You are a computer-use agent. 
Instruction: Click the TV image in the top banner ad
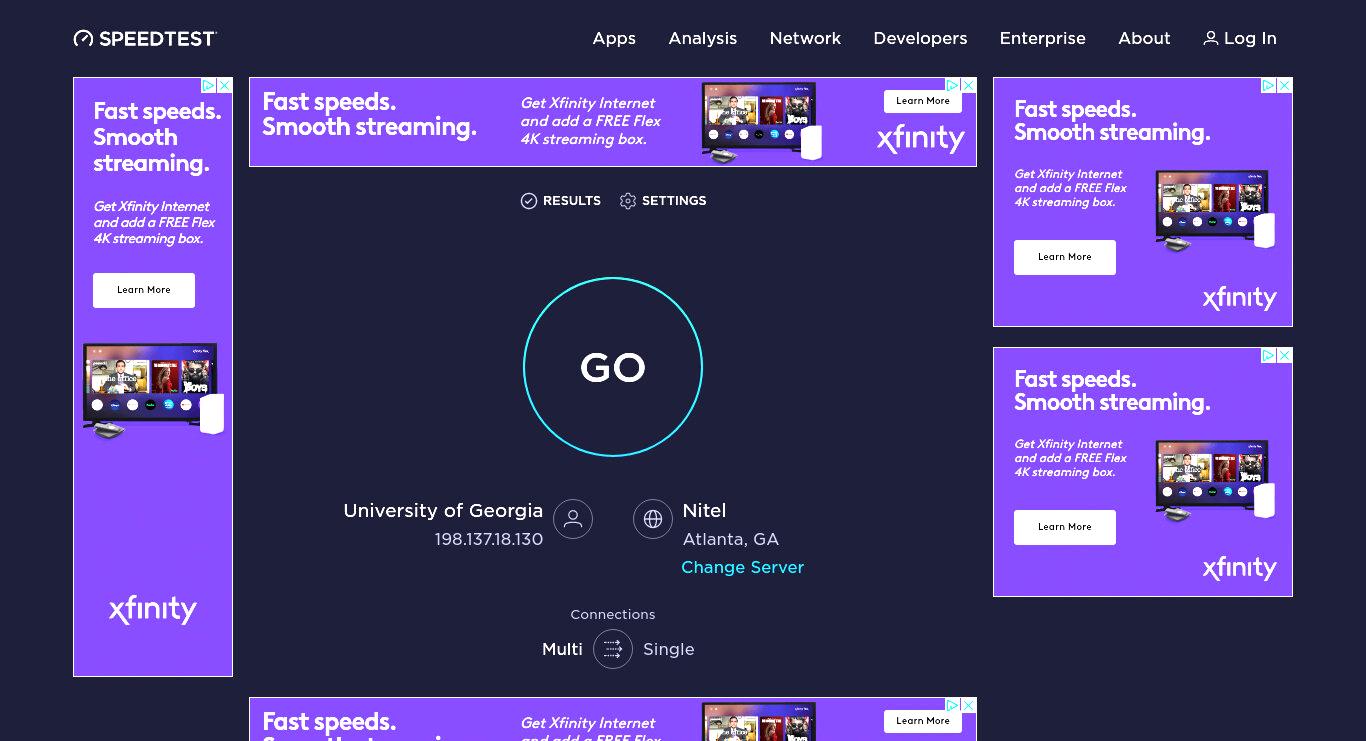coord(762,122)
